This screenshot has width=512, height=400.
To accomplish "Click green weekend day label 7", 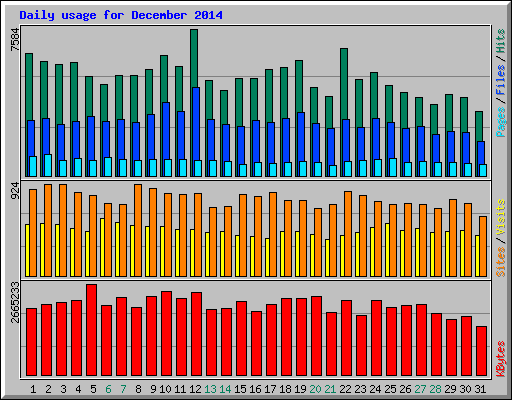I will coord(123,389).
